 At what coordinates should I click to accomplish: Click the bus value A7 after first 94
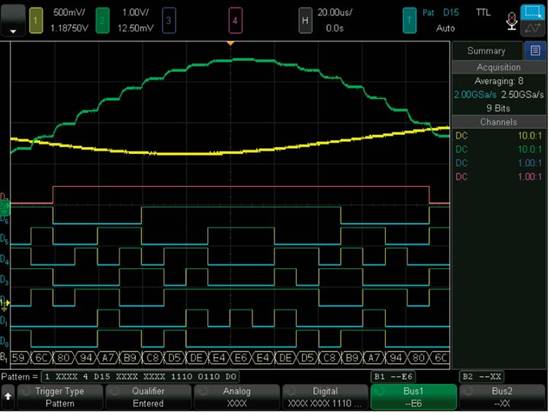[x=108, y=358]
